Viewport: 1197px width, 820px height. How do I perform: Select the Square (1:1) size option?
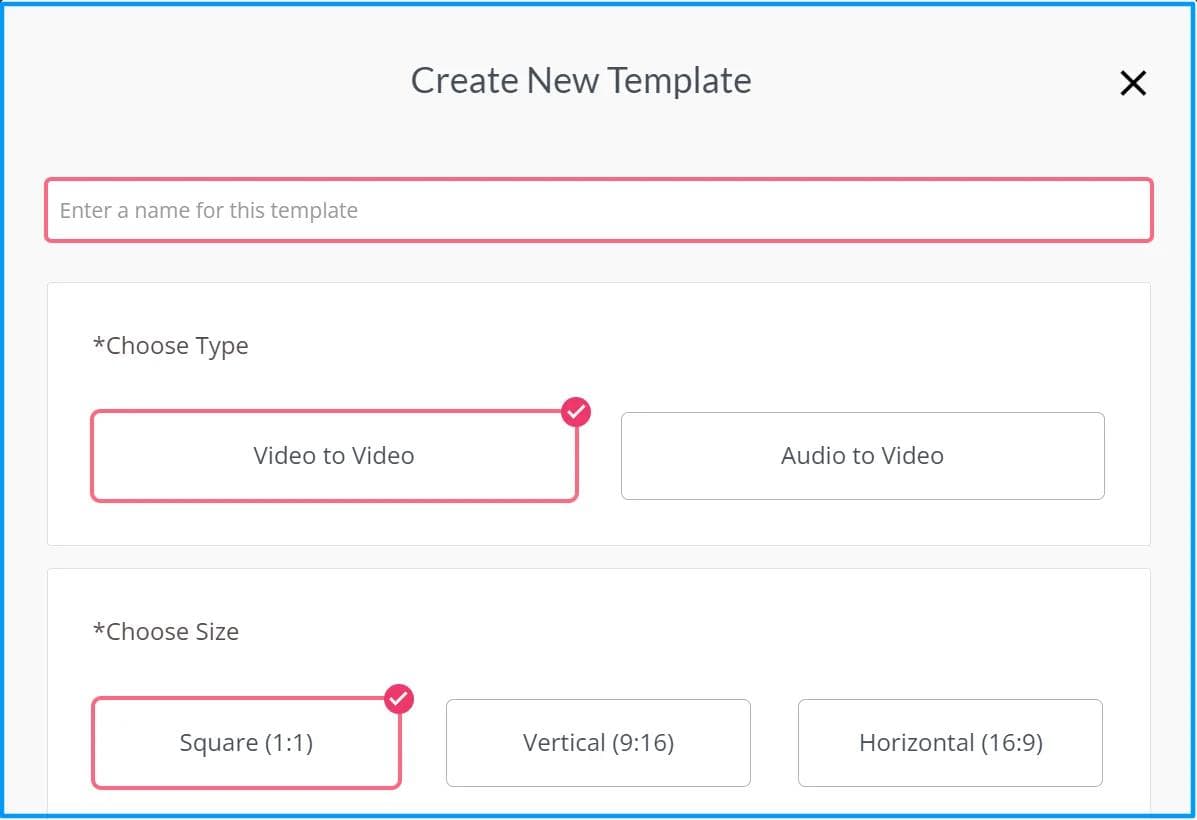246,743
